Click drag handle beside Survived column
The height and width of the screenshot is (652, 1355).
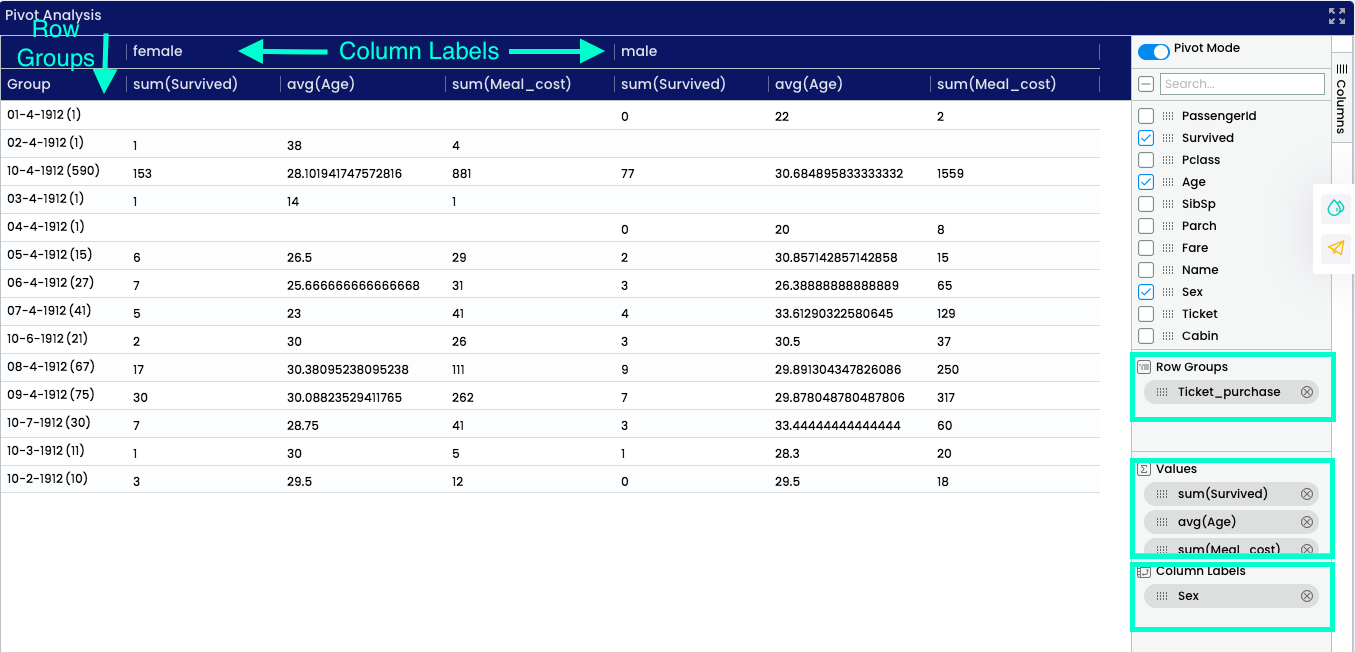(1169, 138)
